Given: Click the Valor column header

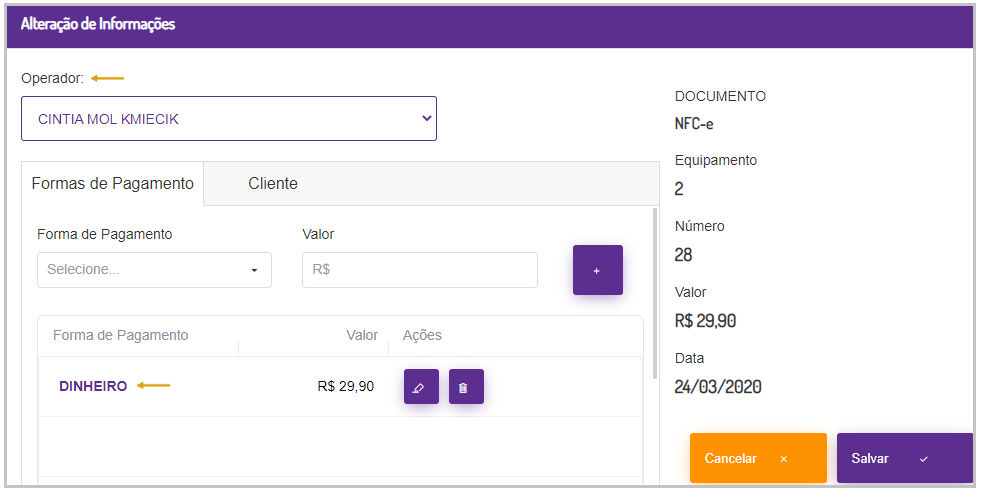Looking at the screenshot, I should coord(361,335).
